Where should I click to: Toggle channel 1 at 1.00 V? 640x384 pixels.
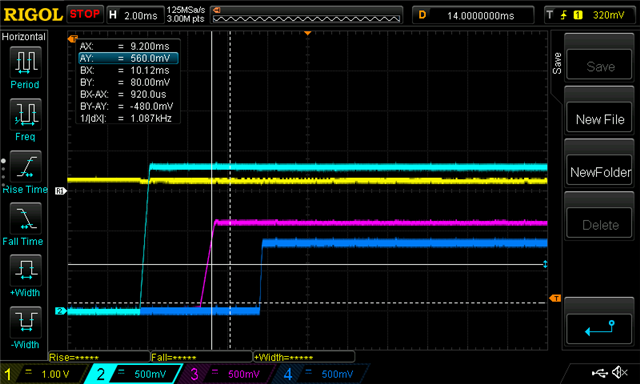[44, 374]
